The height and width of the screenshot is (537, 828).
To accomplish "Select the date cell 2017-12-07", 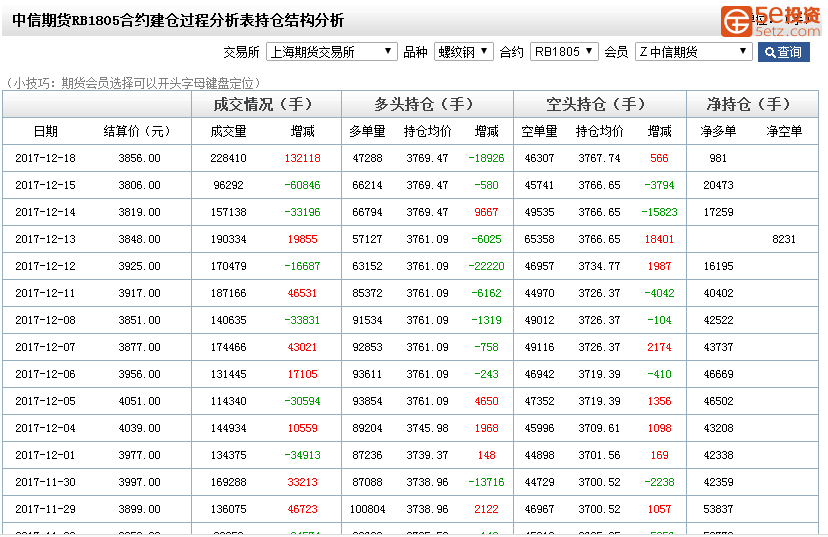I will click(45, 347).
